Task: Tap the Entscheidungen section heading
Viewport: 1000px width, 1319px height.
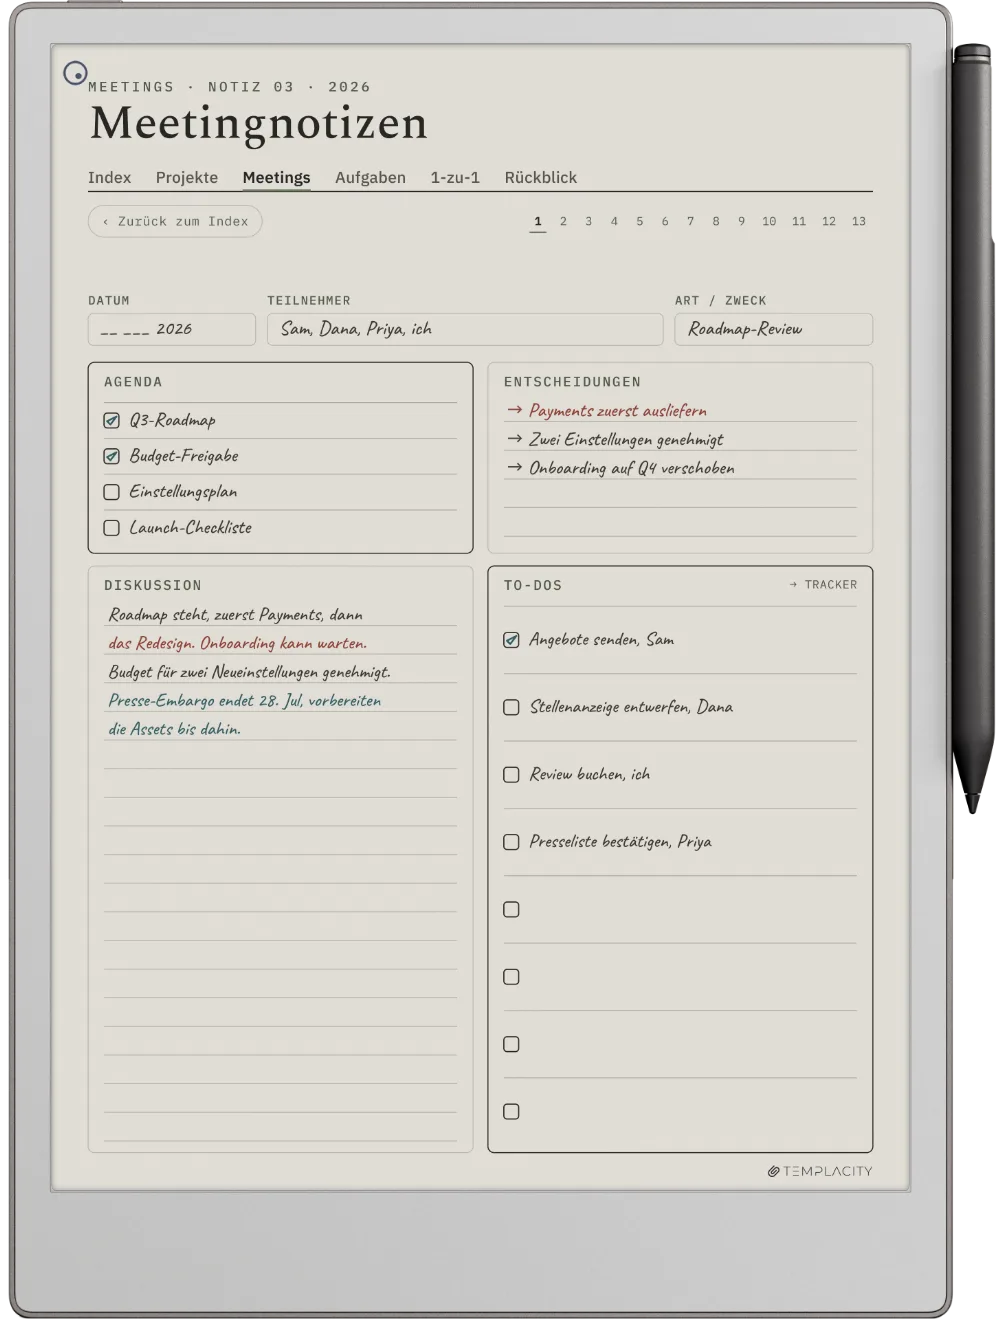Action: (x=572, y=382)
